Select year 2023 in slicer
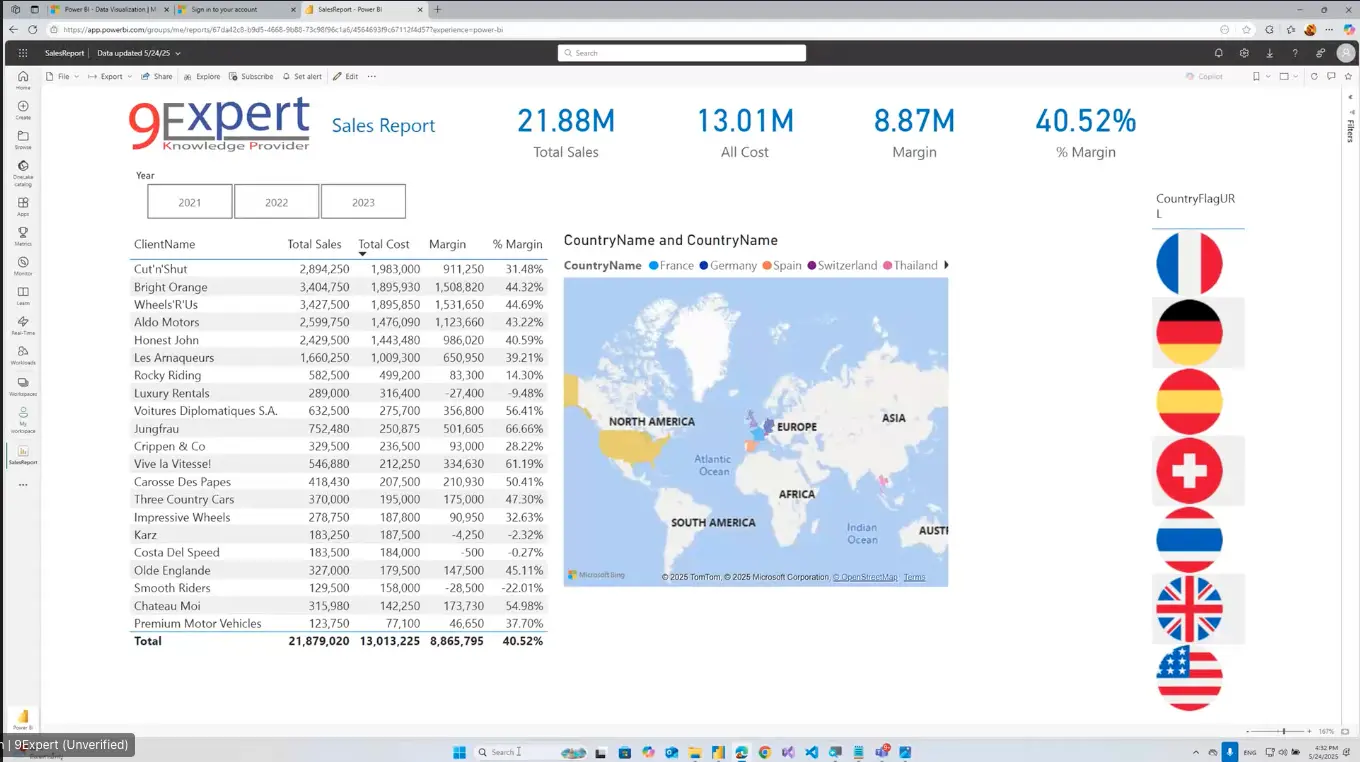 (x=363, y=201)
